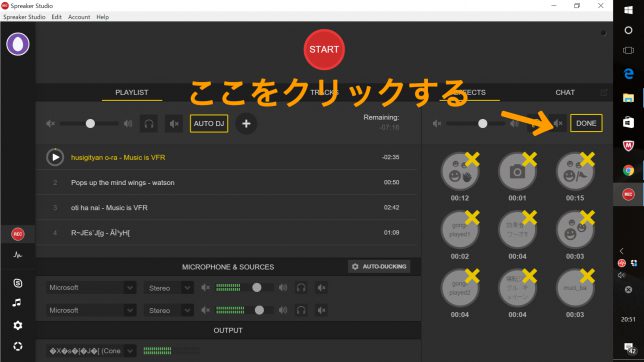Adjust the effects volume slider

[x=476, y=123]
